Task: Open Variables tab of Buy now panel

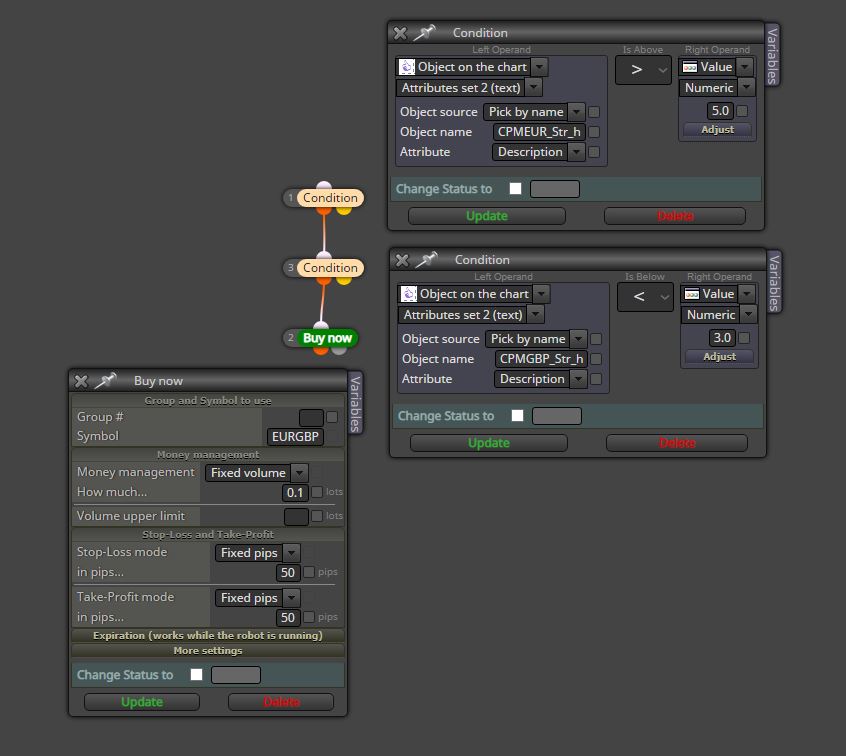Action: 354,404
